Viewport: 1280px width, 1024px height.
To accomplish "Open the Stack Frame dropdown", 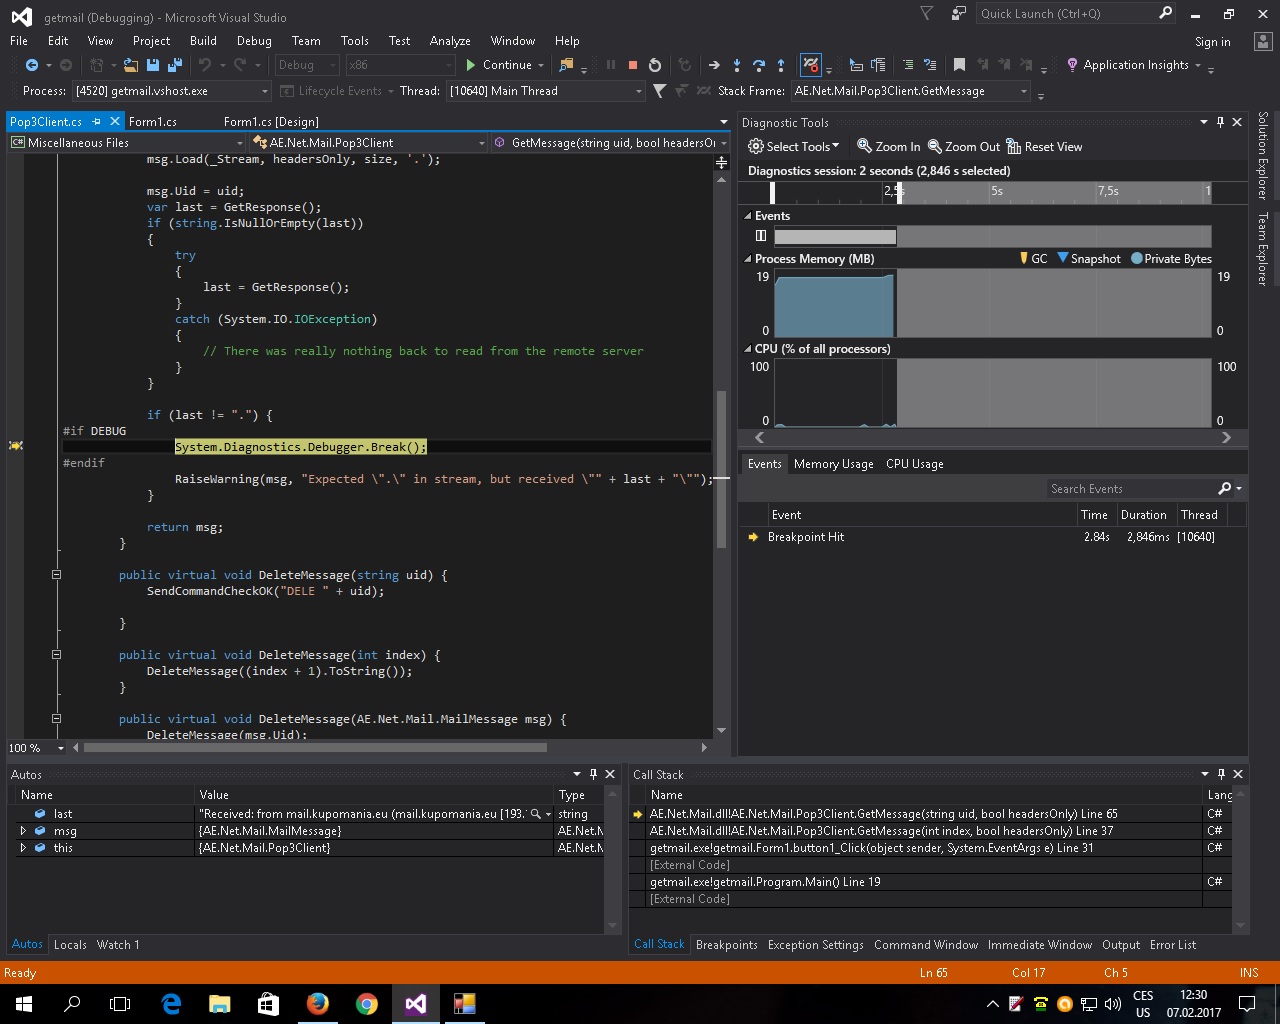I will click(1024, 91).
